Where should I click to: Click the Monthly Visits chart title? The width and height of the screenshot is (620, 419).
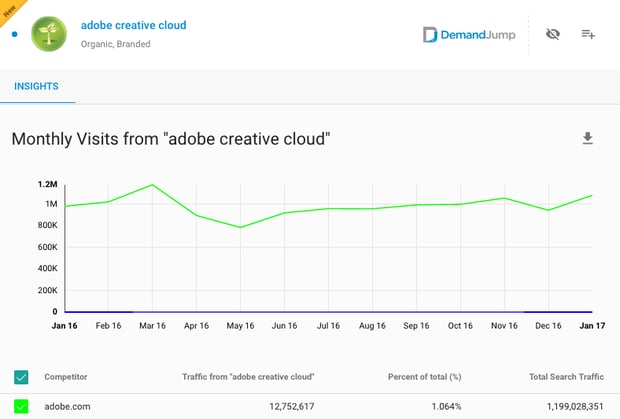(x=171, y=139)
